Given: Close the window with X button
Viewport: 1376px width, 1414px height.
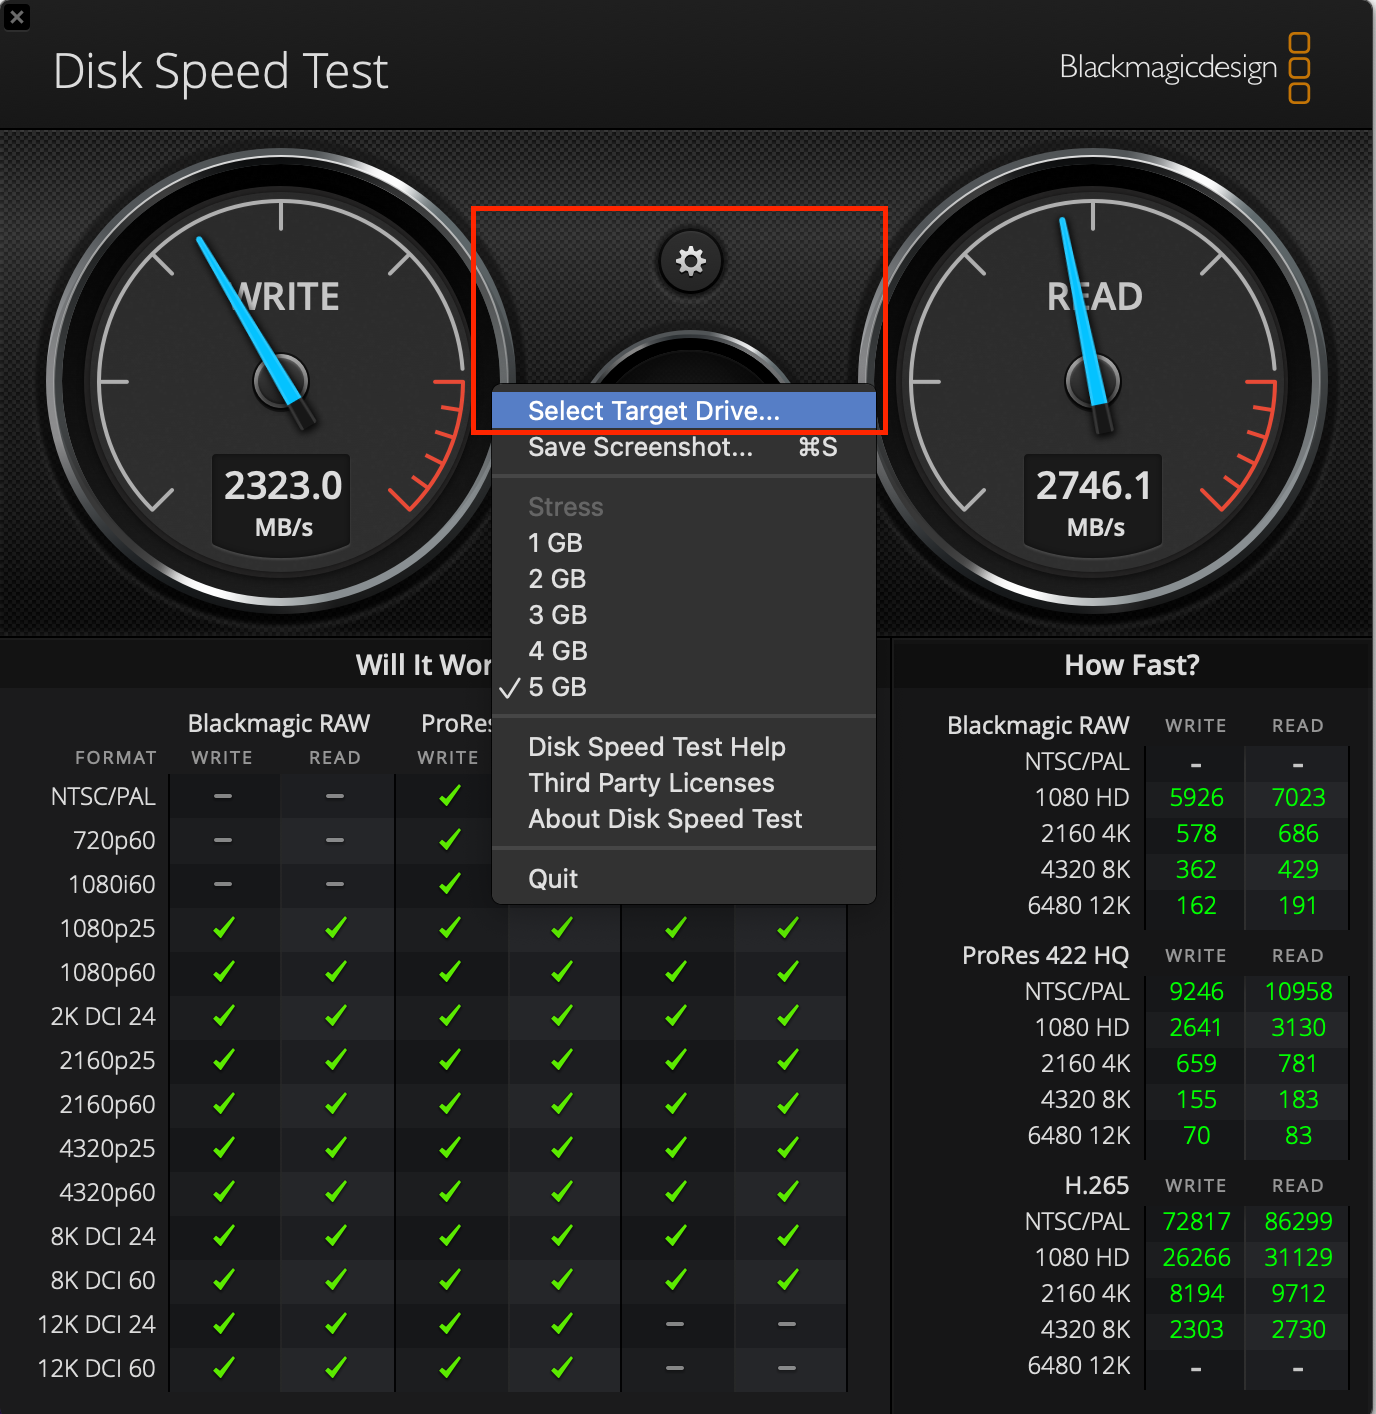Looking at the screenshot, I should click(x=17, y=17).
